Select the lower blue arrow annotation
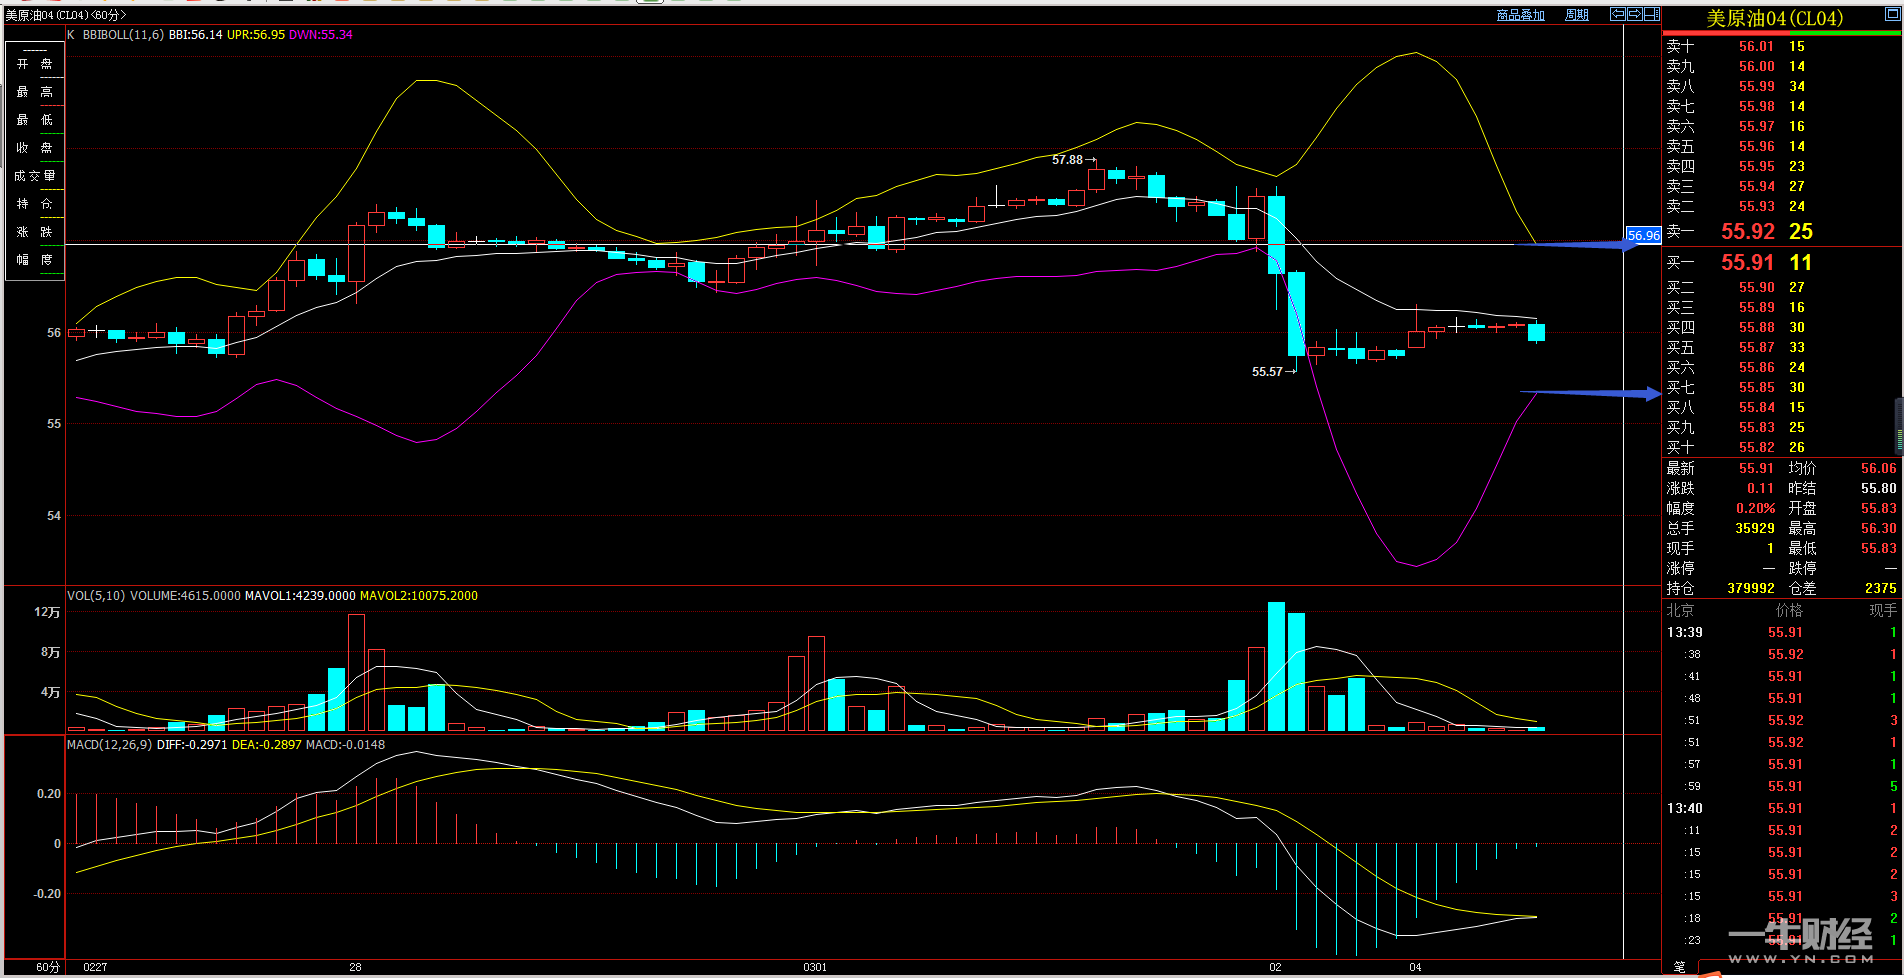 [x=1590, y=393]
